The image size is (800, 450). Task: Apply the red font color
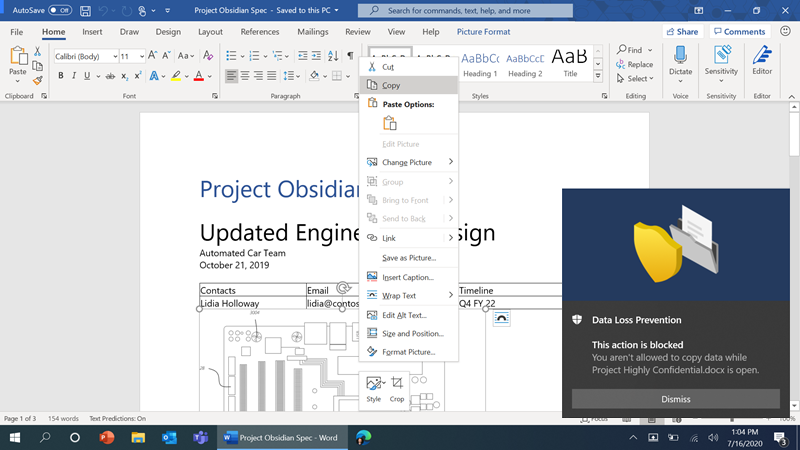click(x=199, y=76)
